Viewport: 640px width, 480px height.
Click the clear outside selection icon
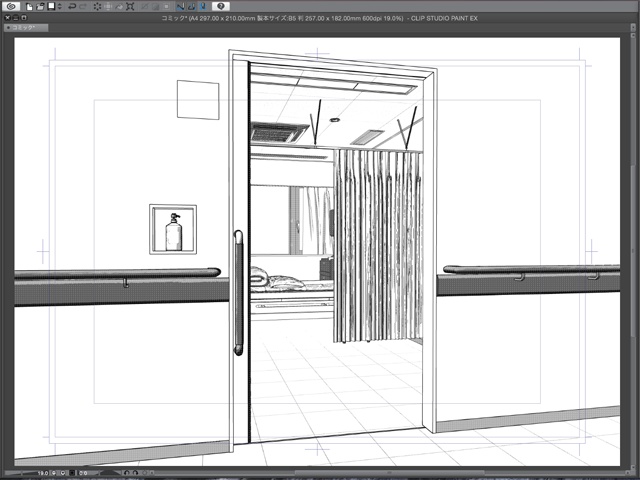(108, 7)
